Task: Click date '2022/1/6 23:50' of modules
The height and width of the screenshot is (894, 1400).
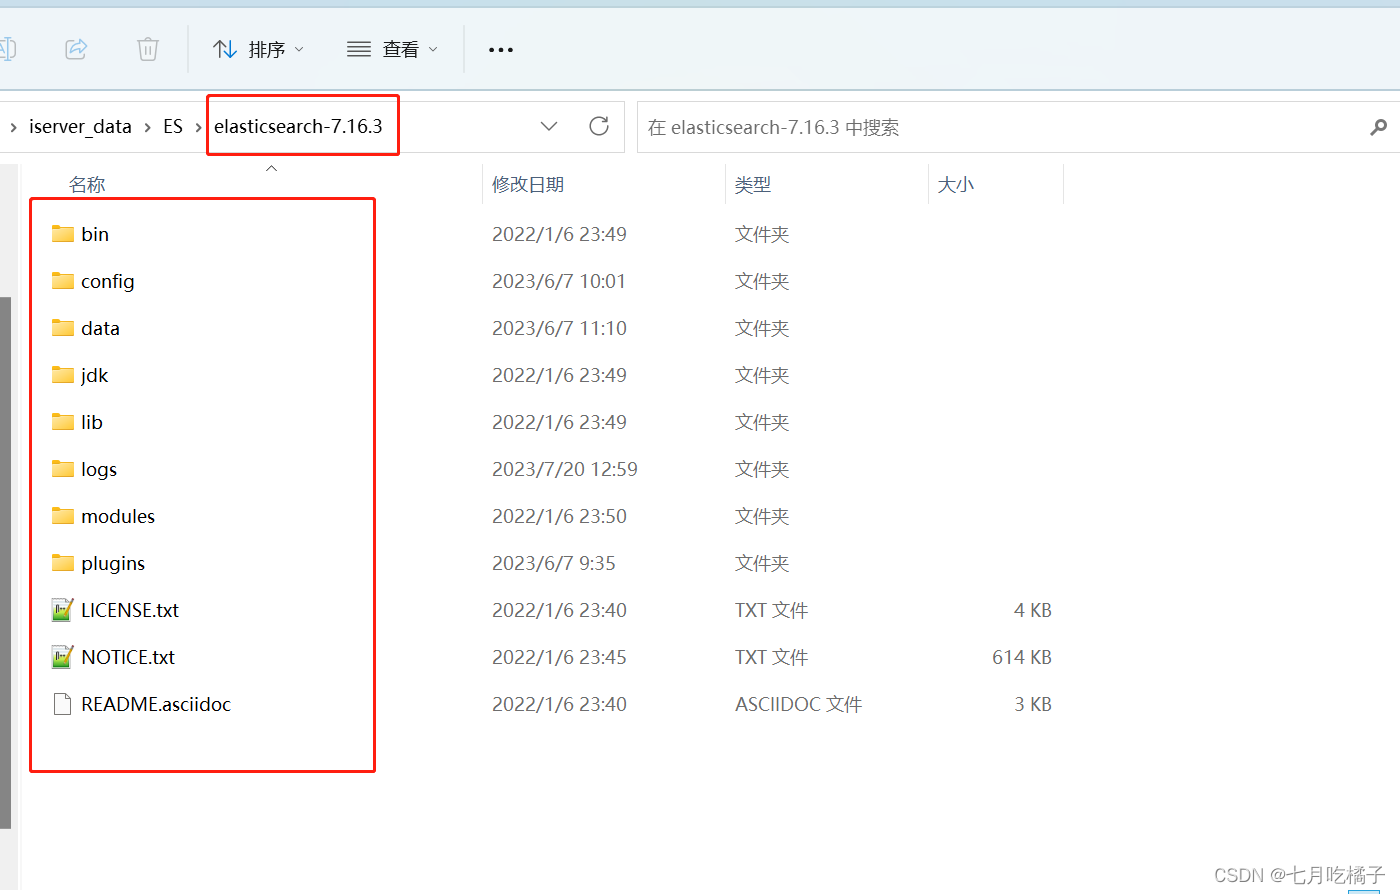Action: pos(559,516)
